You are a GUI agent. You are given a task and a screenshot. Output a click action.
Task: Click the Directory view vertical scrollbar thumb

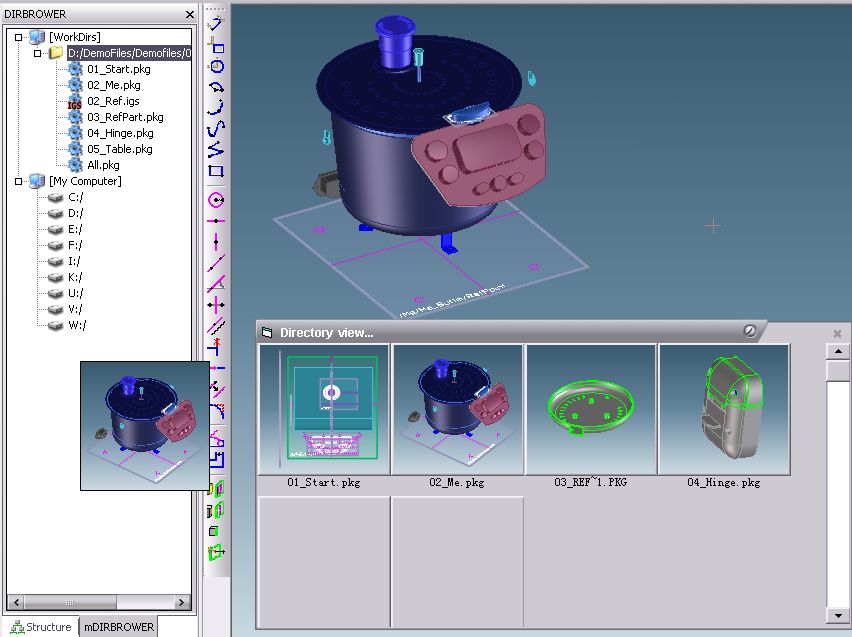pos(838,371)
